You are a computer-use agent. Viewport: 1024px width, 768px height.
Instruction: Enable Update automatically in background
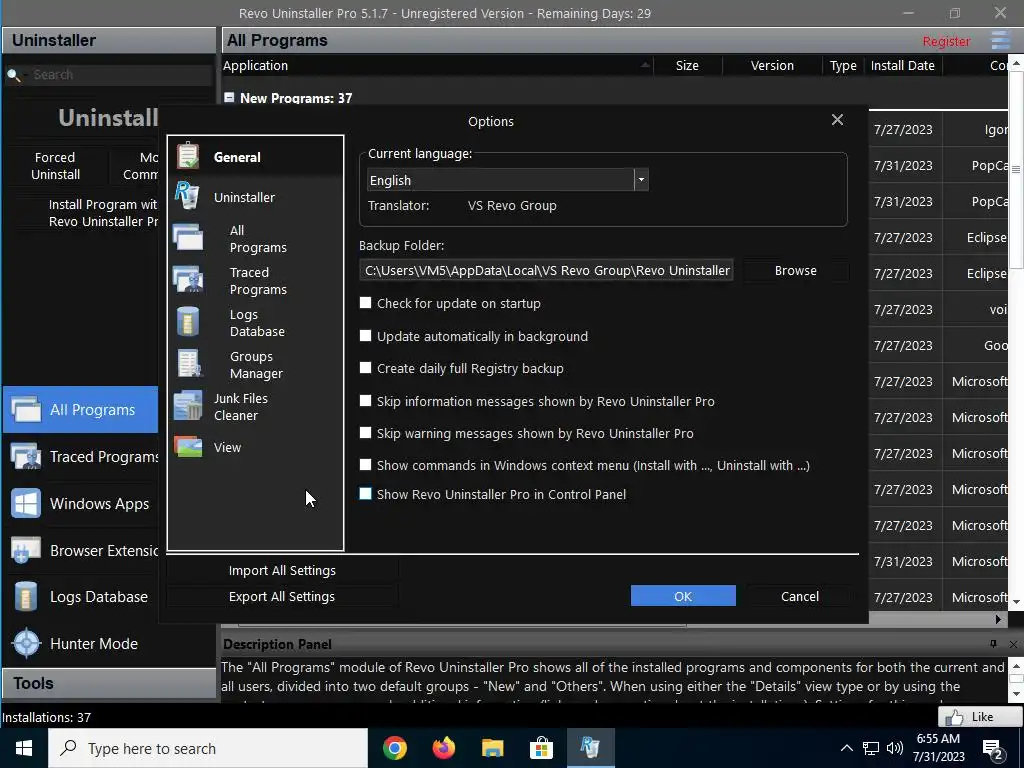point(366,336)
